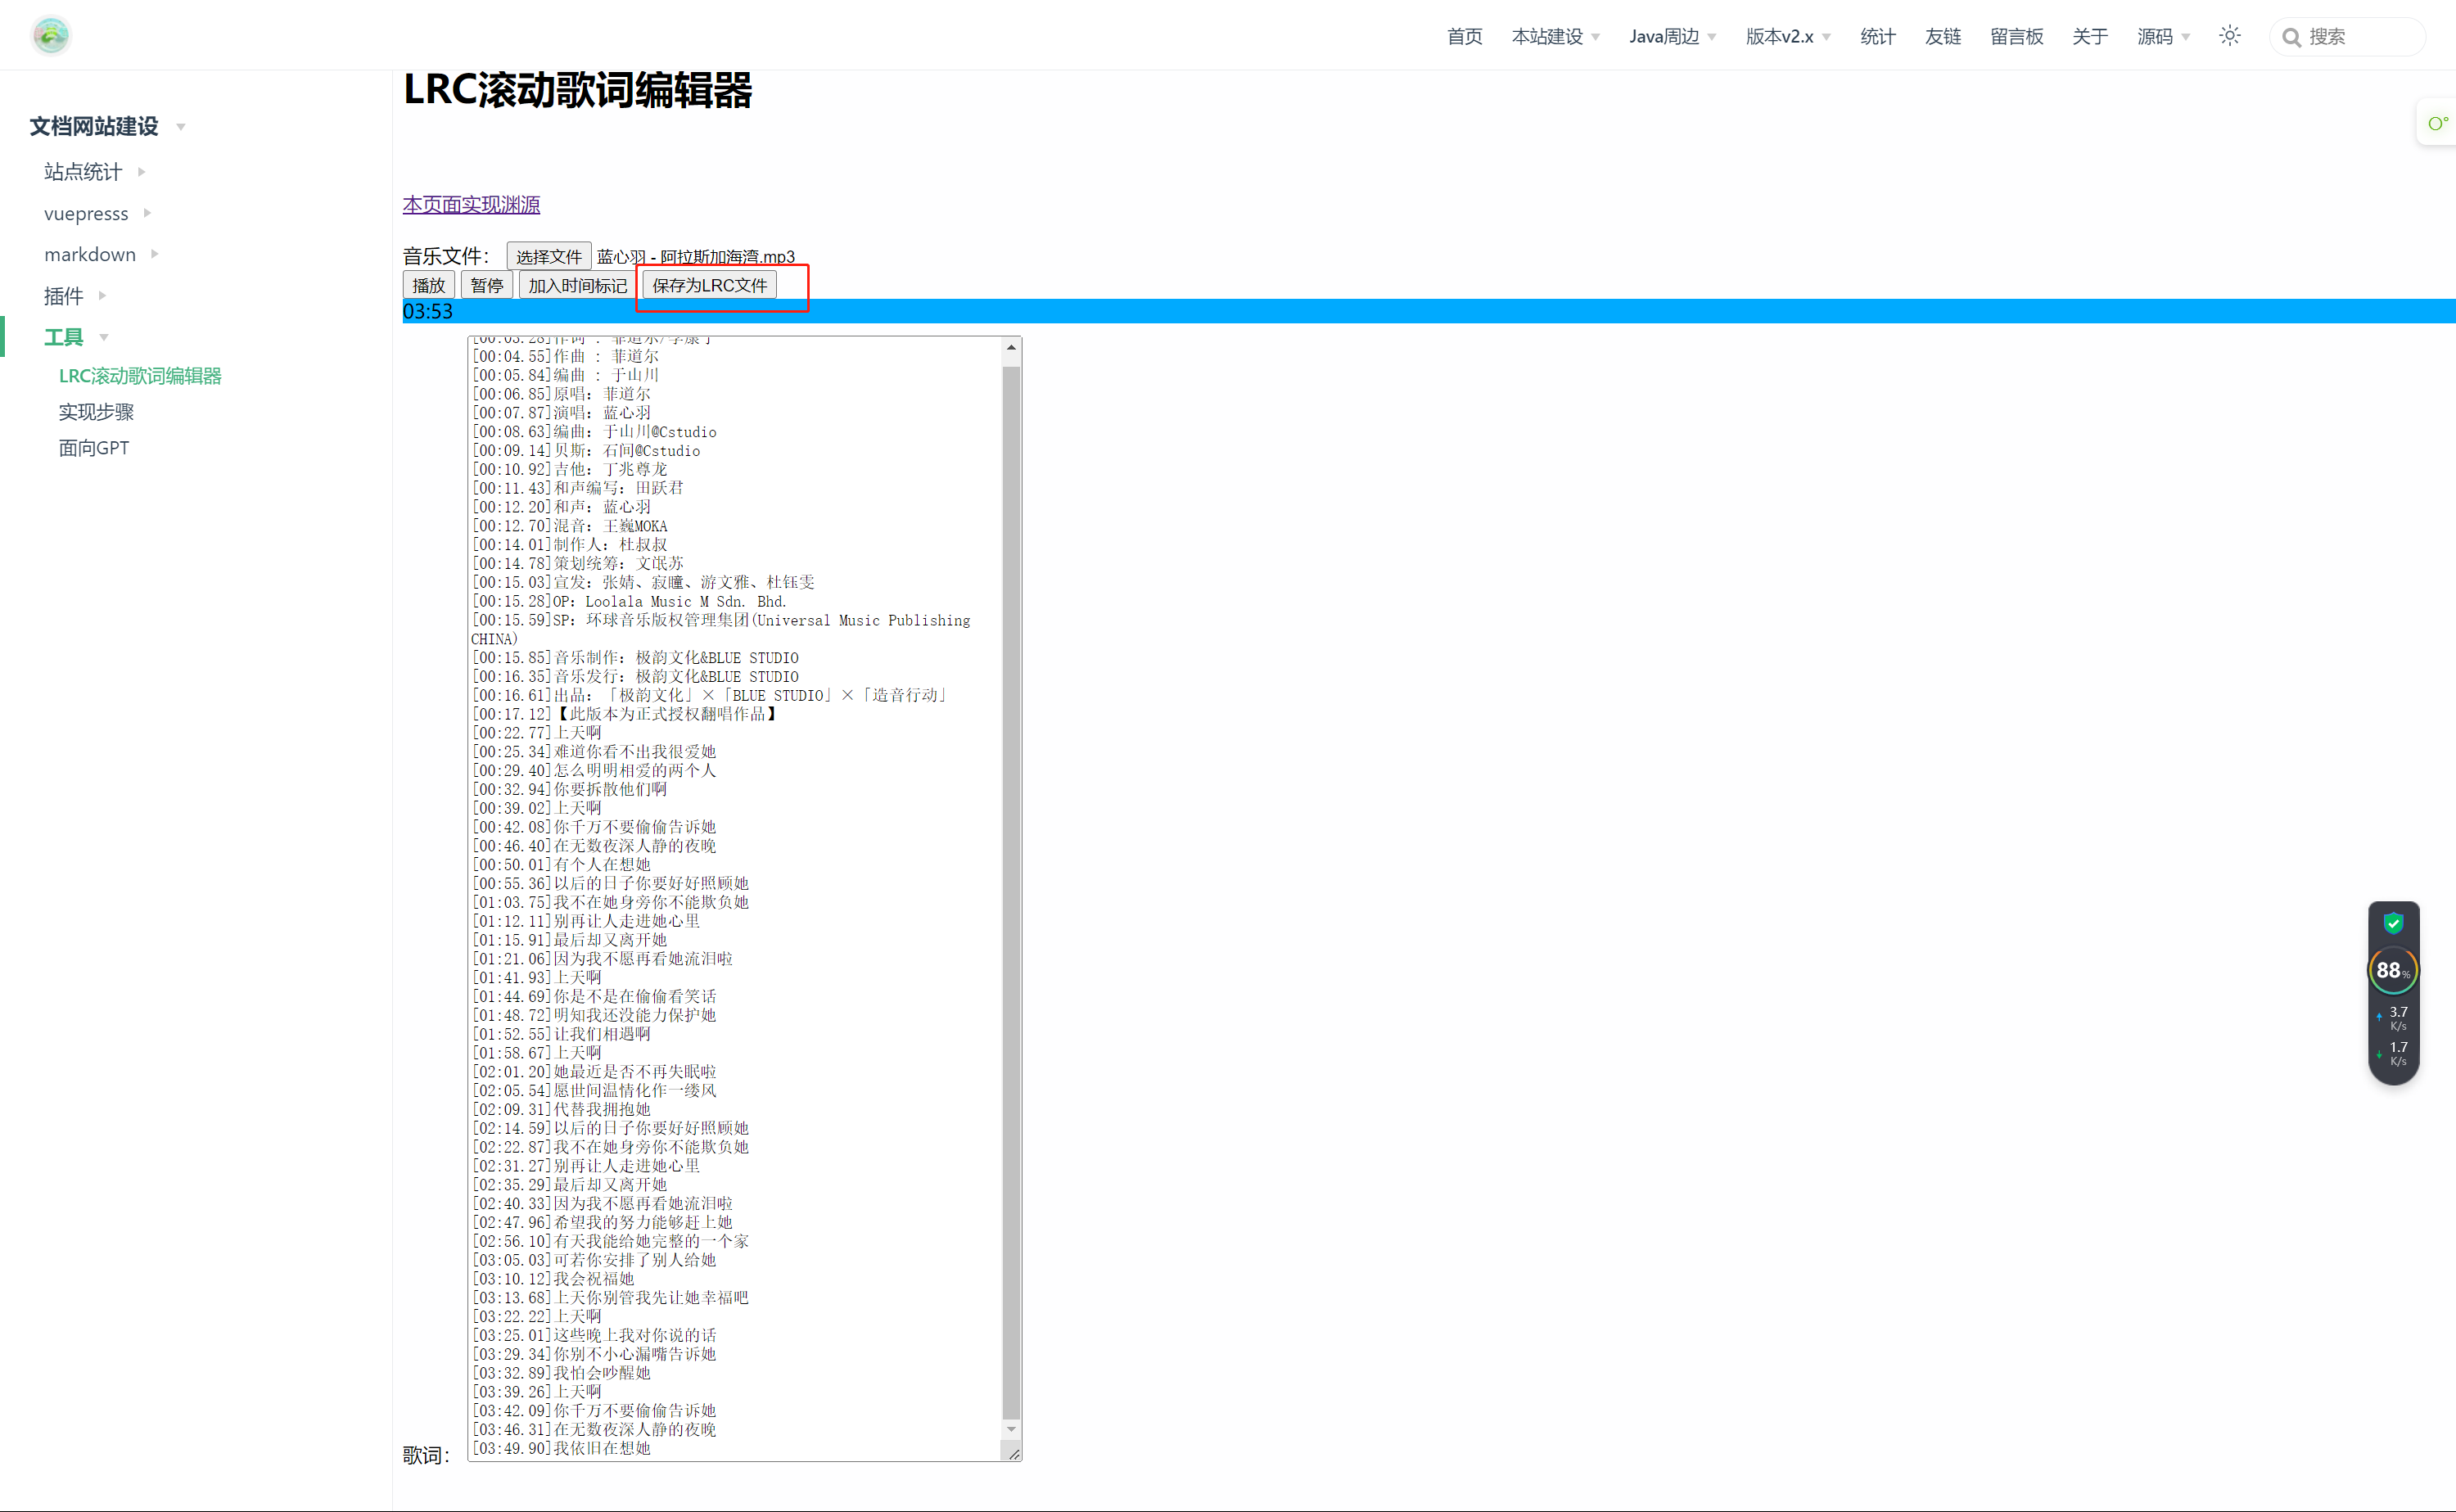Click the blue audio progress bar

tap(1400, 311)
